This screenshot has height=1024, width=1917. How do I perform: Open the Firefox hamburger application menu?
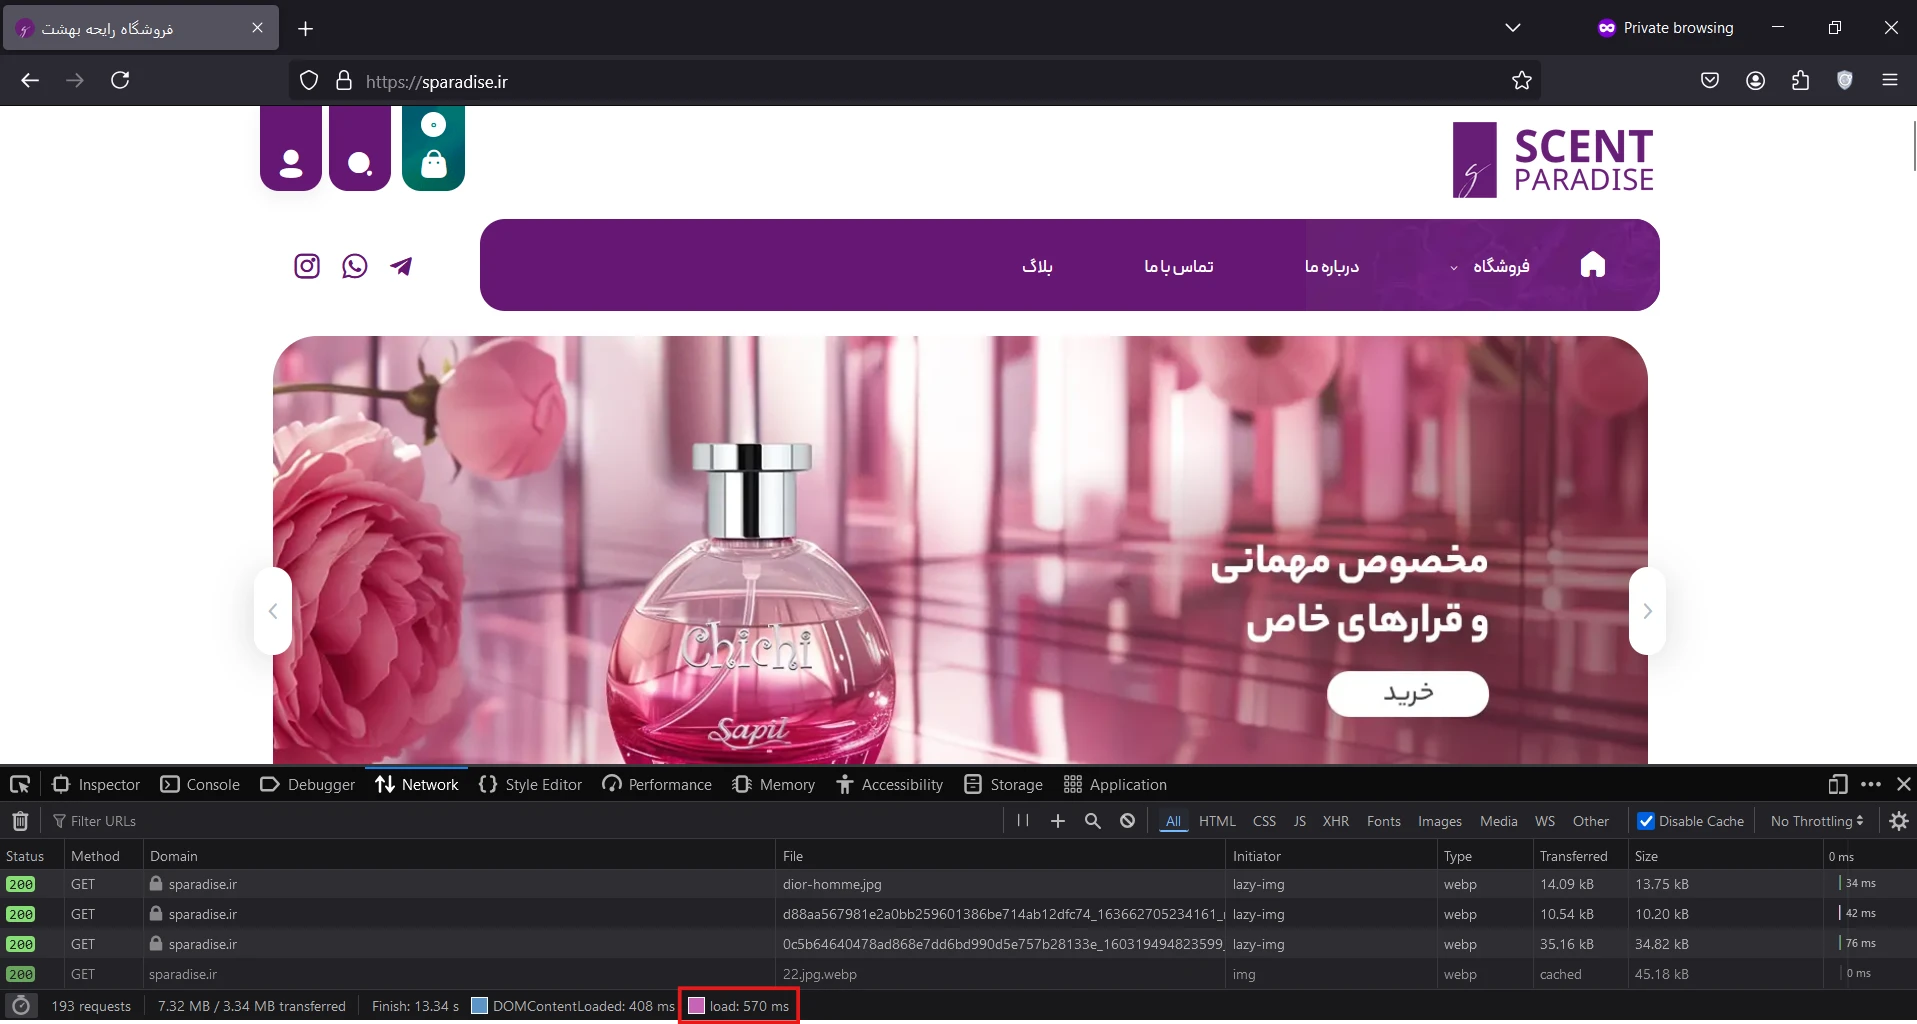pos(1890,80)
